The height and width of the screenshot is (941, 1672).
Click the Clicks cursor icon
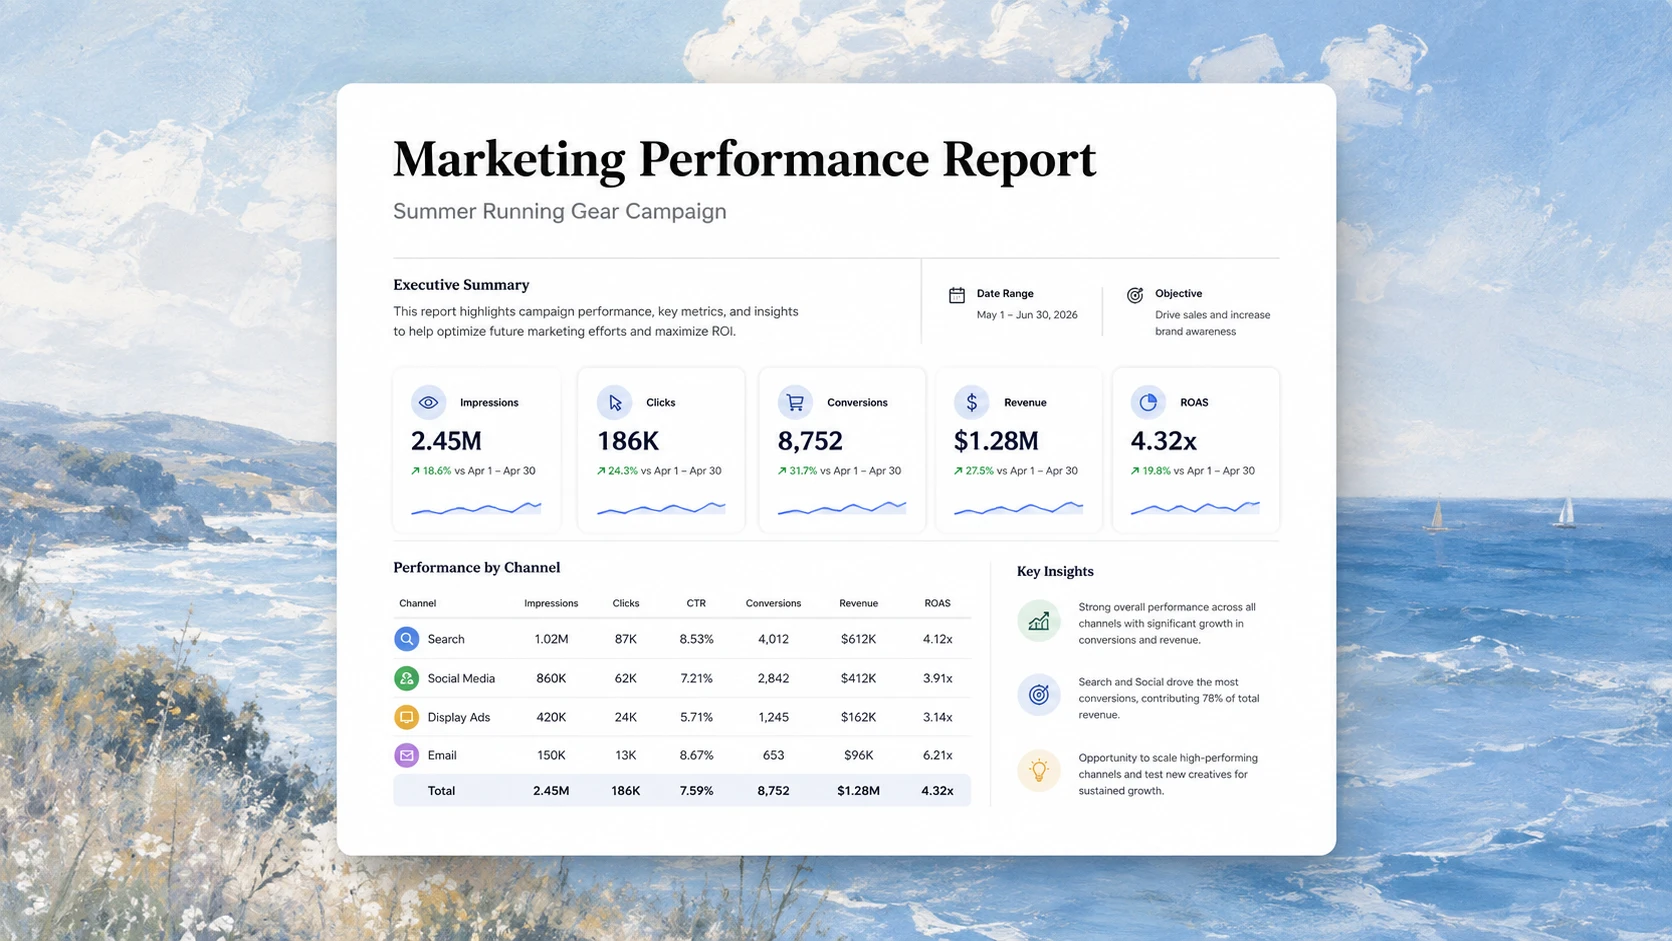614,402
